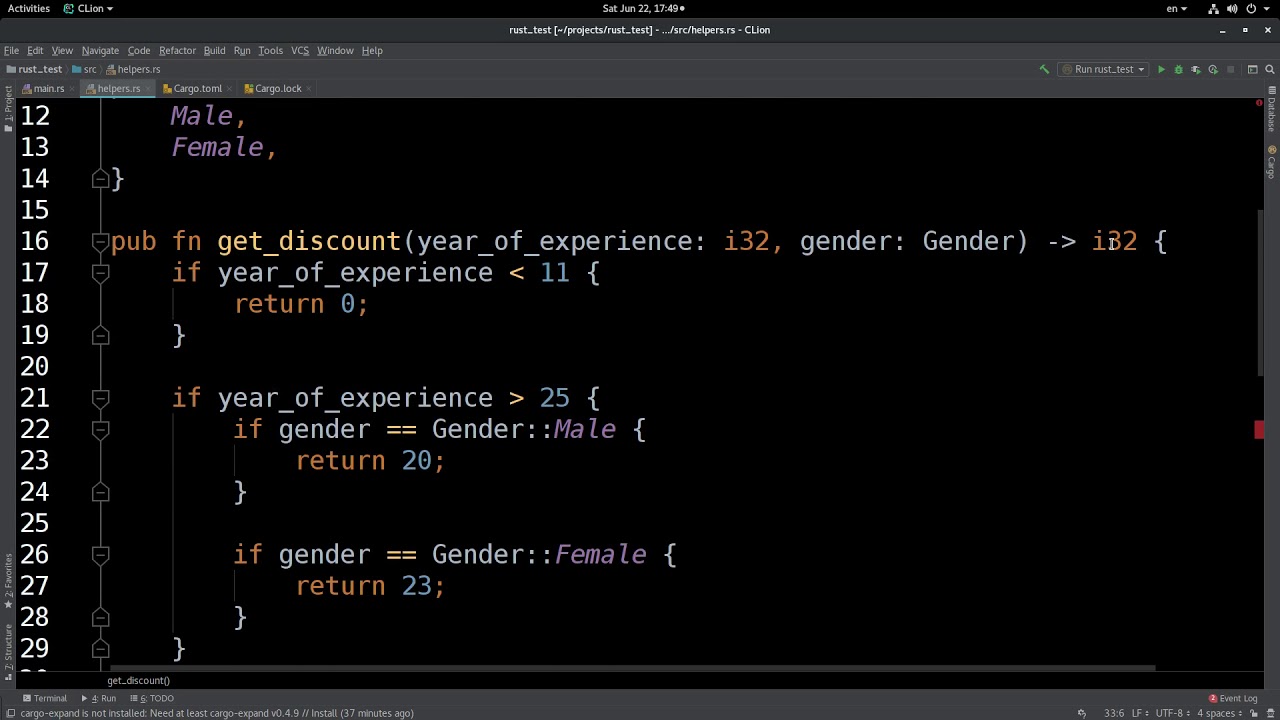Open the File menu
Screen dimensions: 1280x720
[x=11, y=50]
